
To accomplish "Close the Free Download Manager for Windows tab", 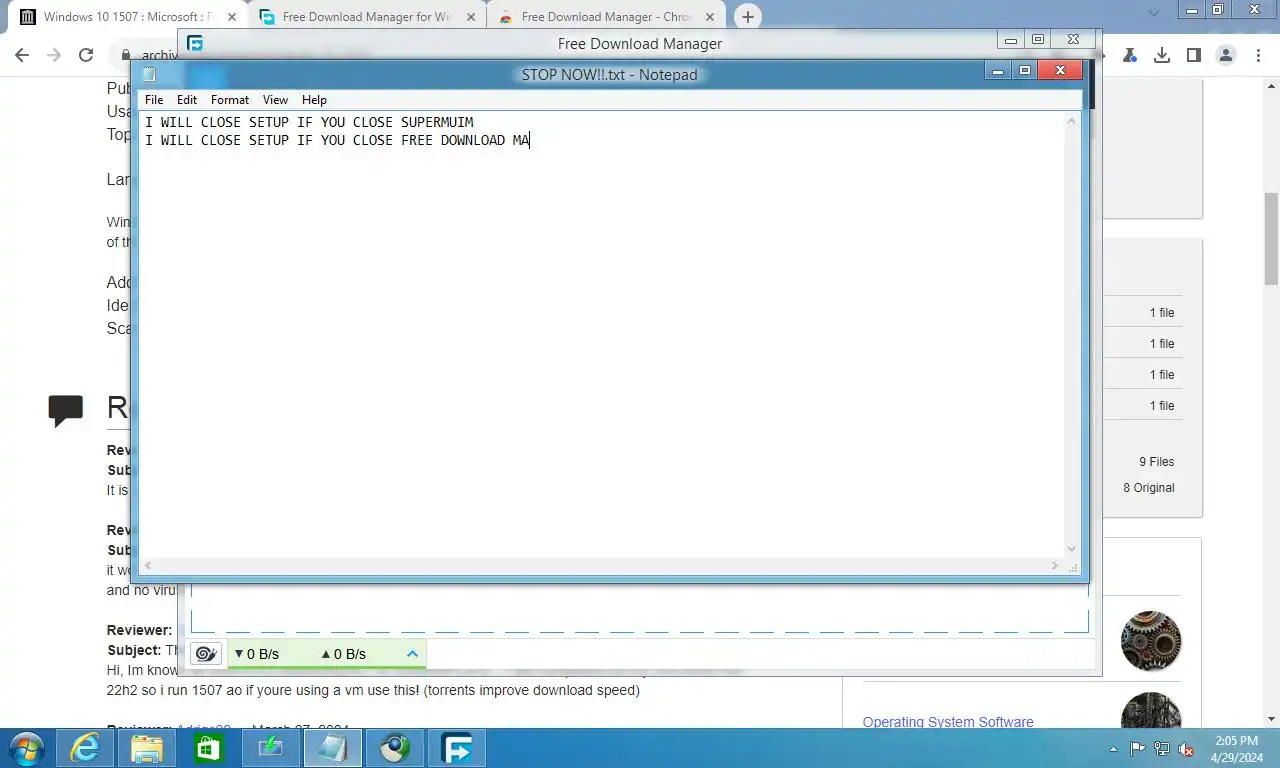I will coord(470,17).
